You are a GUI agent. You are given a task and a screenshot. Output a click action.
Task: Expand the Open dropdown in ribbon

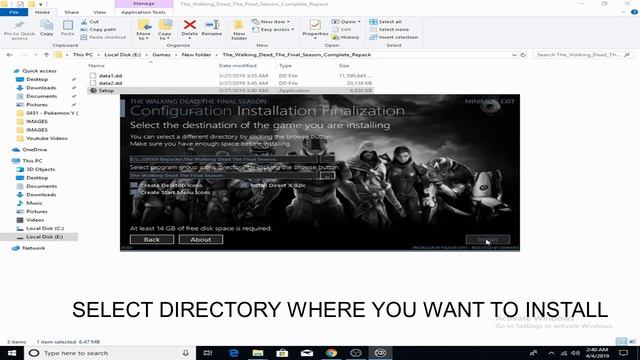click(346, 22)
